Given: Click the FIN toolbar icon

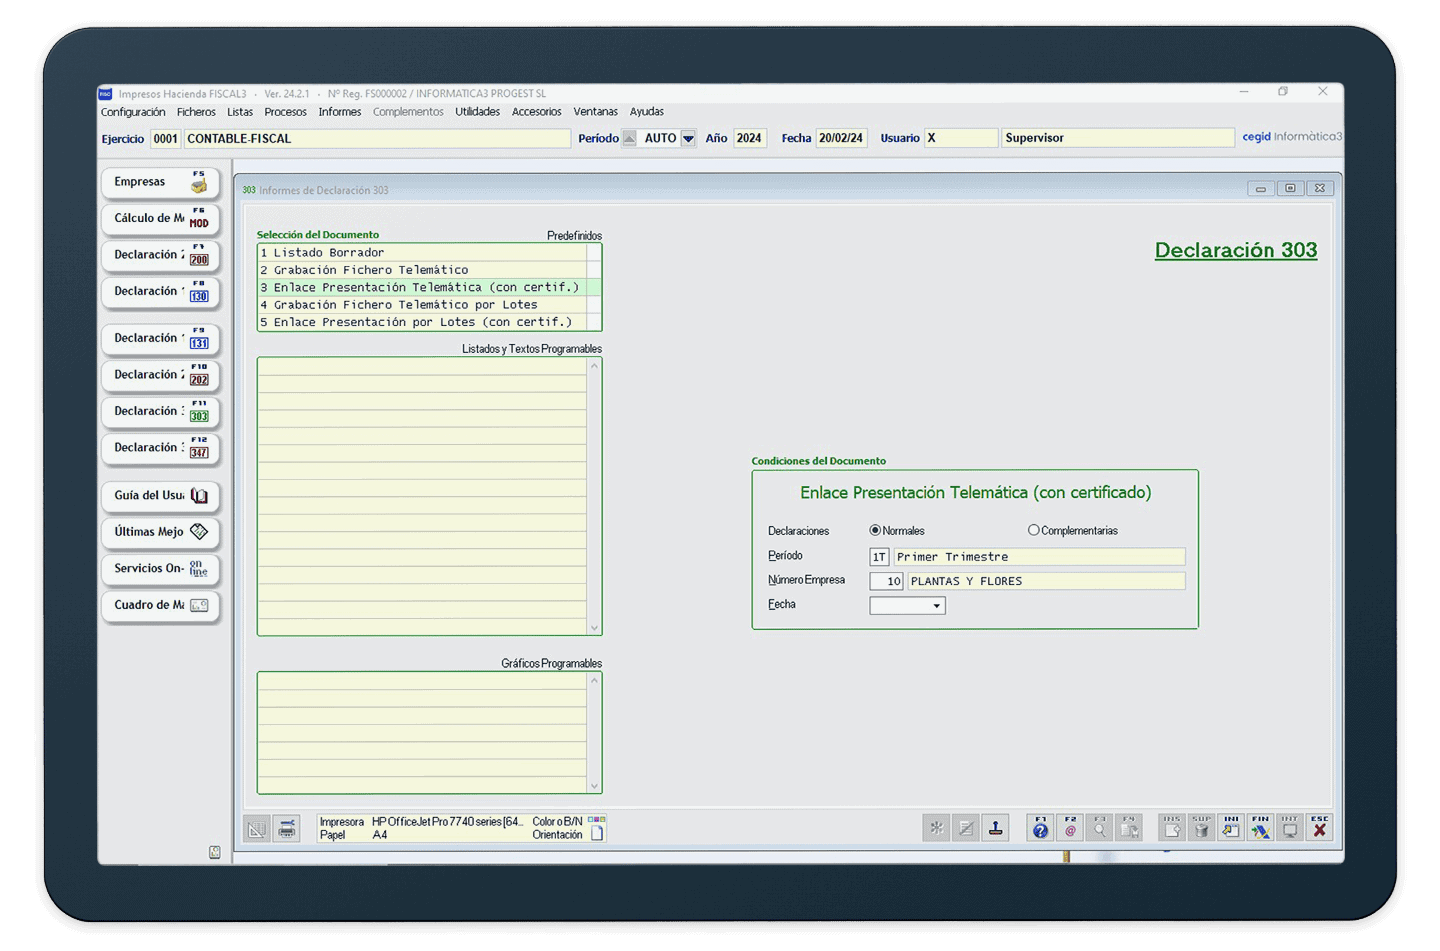Looking at the screenshot, I should pyautogui.click(x=1260, y=828).
